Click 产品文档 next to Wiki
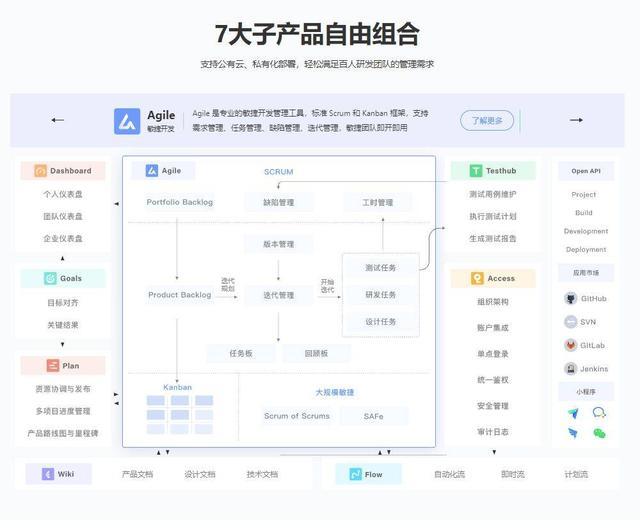The height and width of the screenshot is (529, 640). pyautogui.click(x=137, y=474)
